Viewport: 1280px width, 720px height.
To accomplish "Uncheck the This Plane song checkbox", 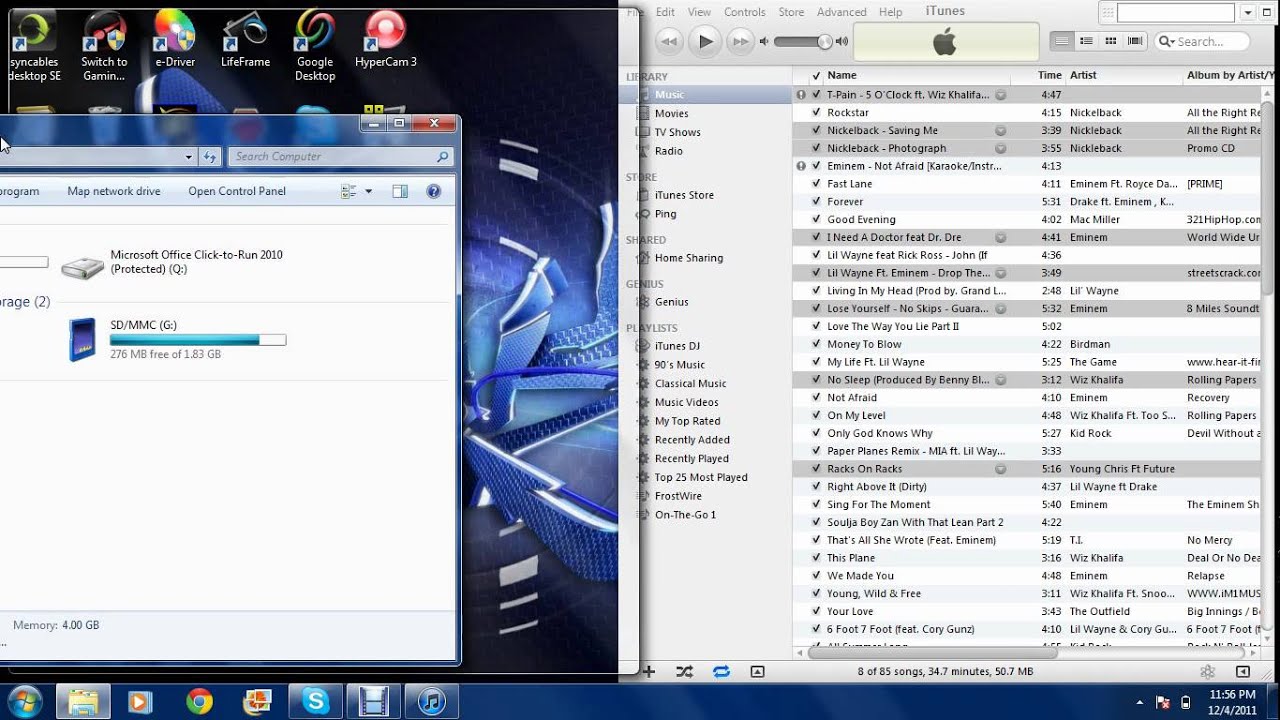I will pyautogui.click(x=816, y=558).
